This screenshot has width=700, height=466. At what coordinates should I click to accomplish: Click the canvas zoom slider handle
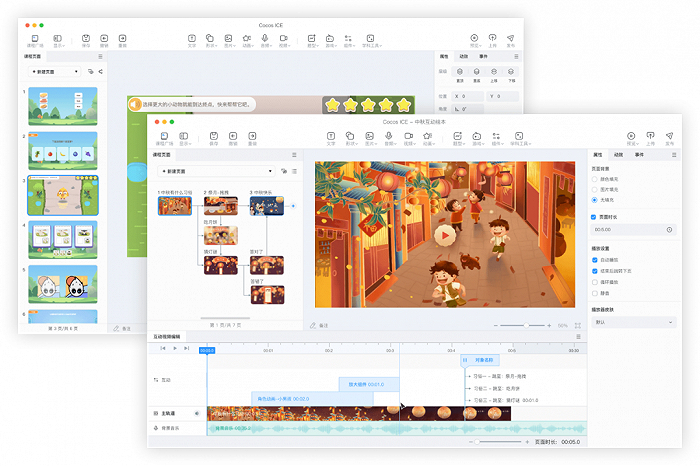[528, 326]
